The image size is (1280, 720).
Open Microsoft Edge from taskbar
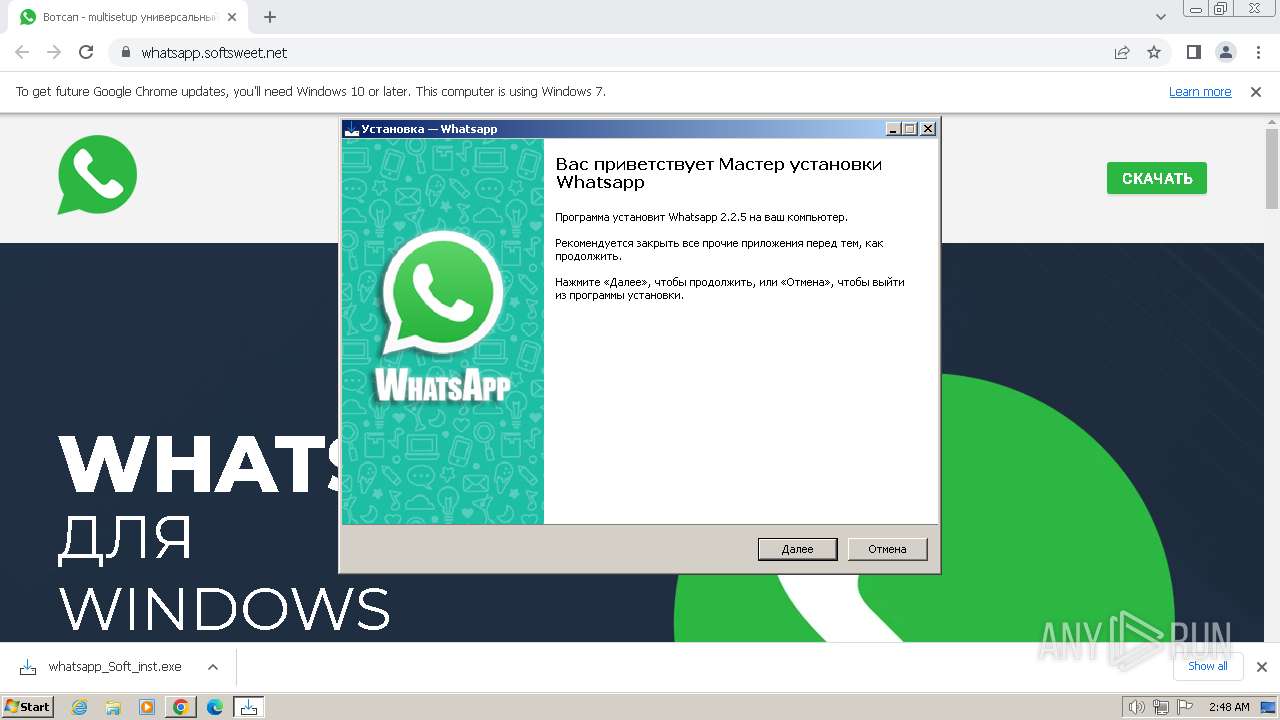[x=215, y=707]
